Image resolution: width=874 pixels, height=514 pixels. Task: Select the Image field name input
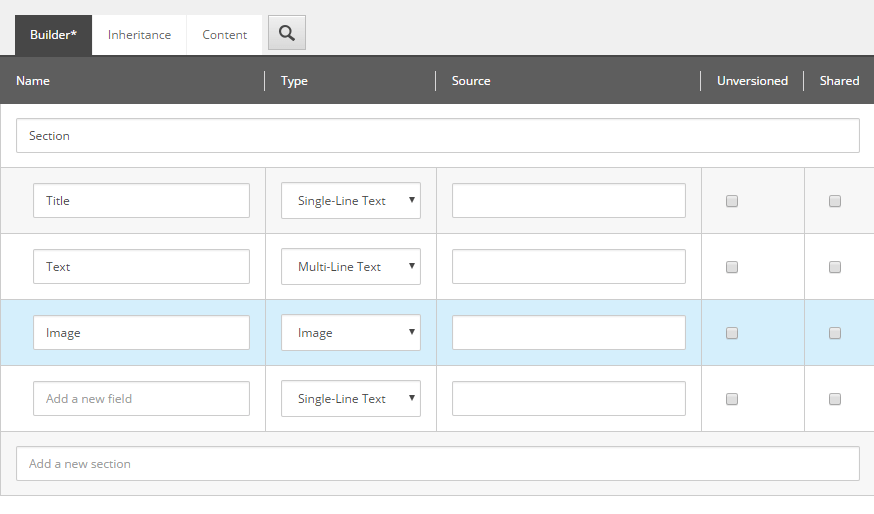[x=141, y=333]
